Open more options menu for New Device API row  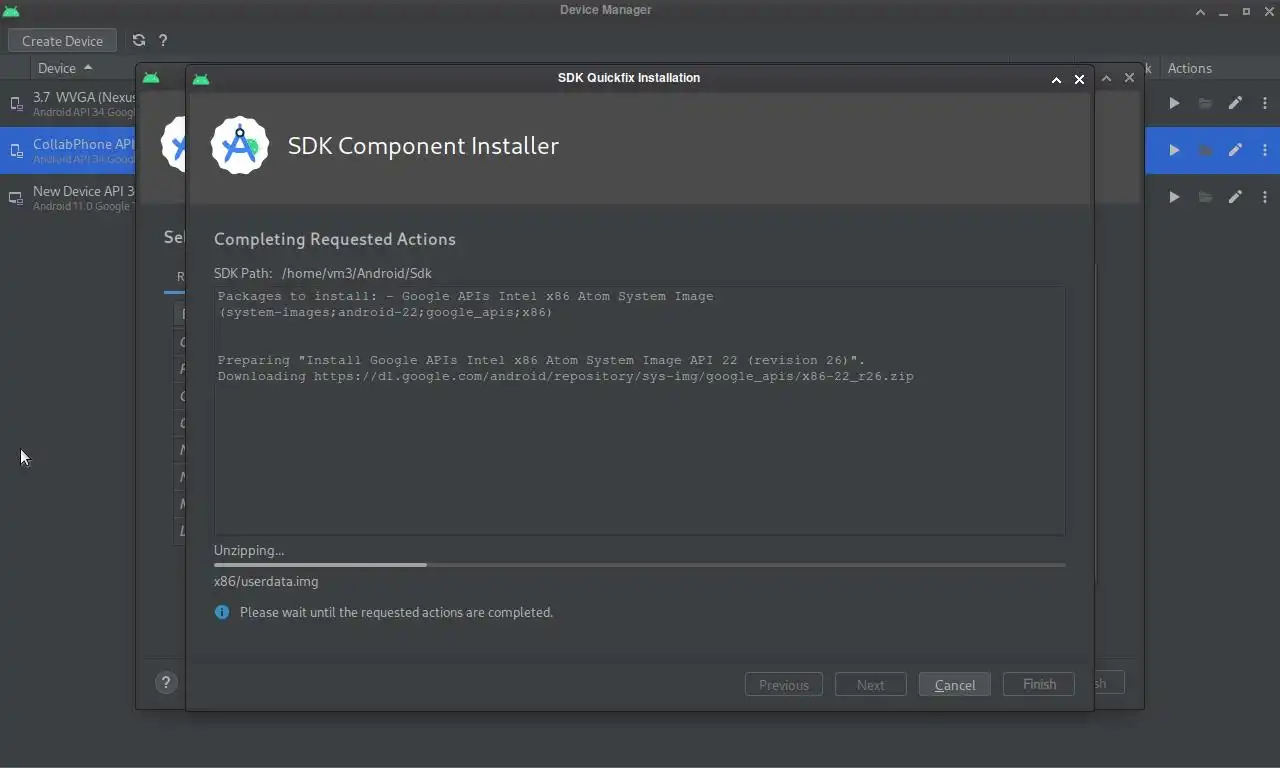point(1265,197)
